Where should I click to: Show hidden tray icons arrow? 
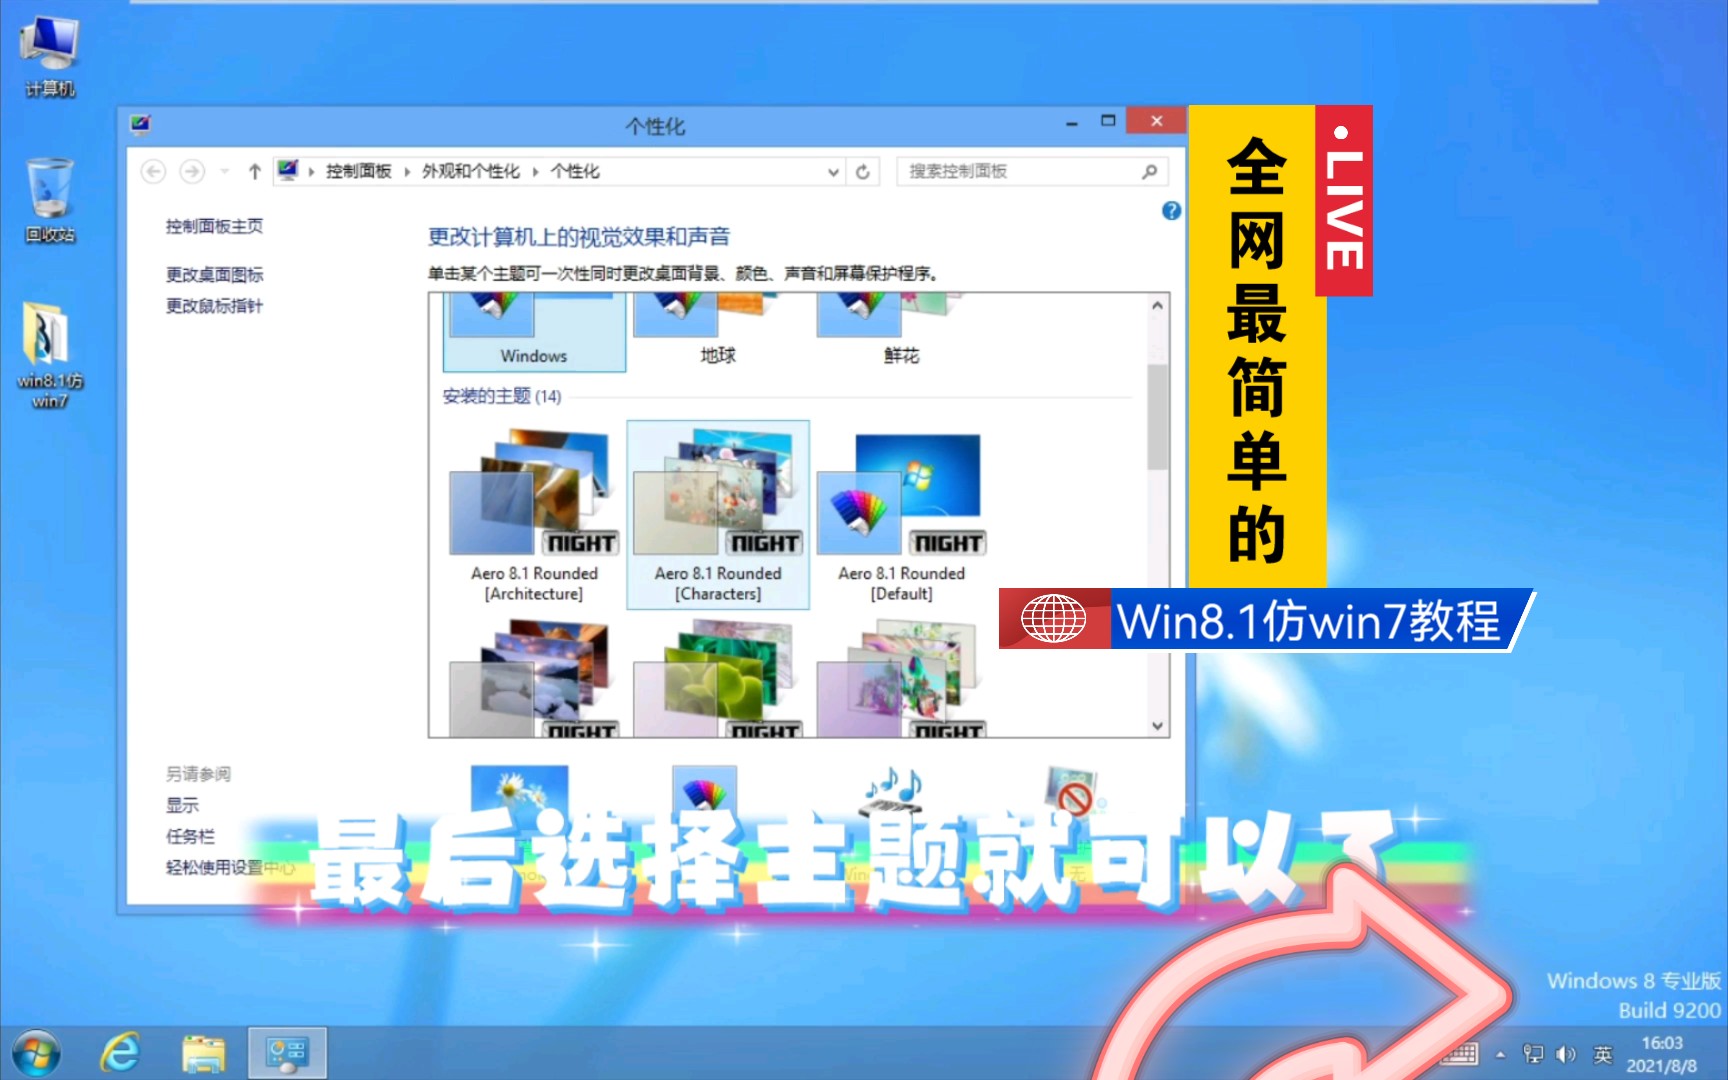coord(1500,1055)
